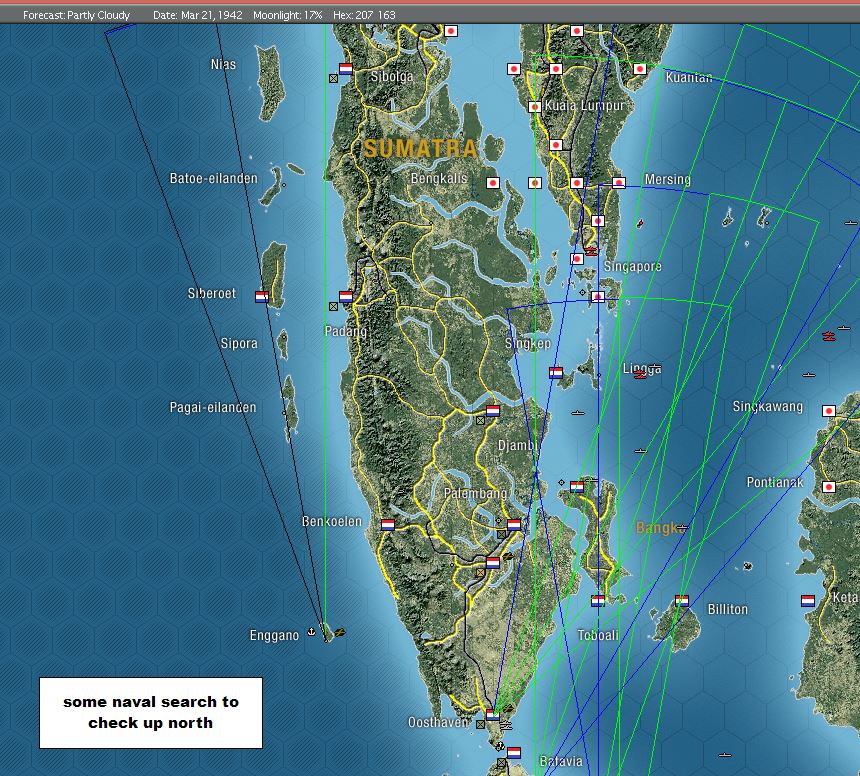Select the red ship task force at Singapore
The image size is (860, 776).
pos(591,251)
